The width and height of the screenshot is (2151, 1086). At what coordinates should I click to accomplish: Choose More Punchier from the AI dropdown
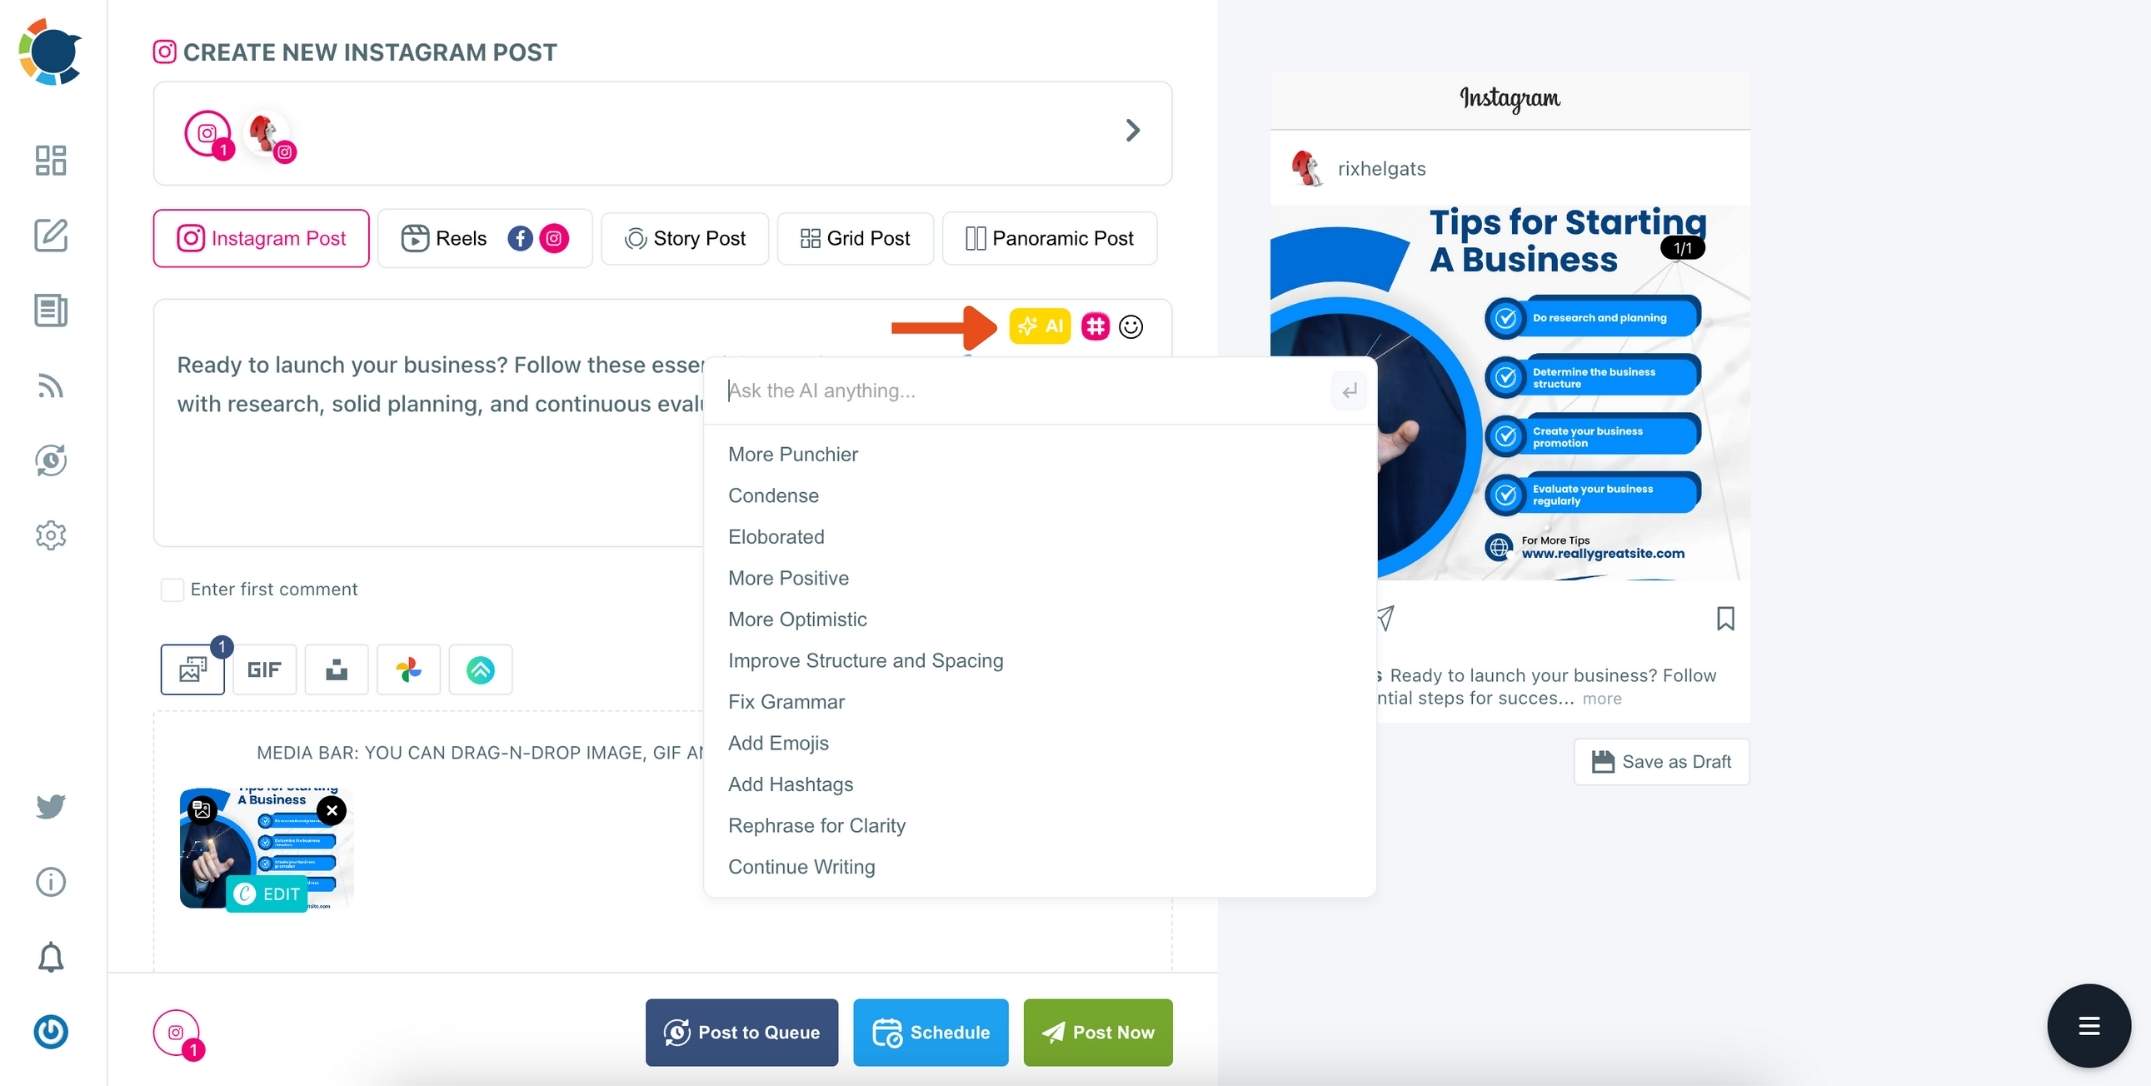pyautogui.click(x=793, y=454)
